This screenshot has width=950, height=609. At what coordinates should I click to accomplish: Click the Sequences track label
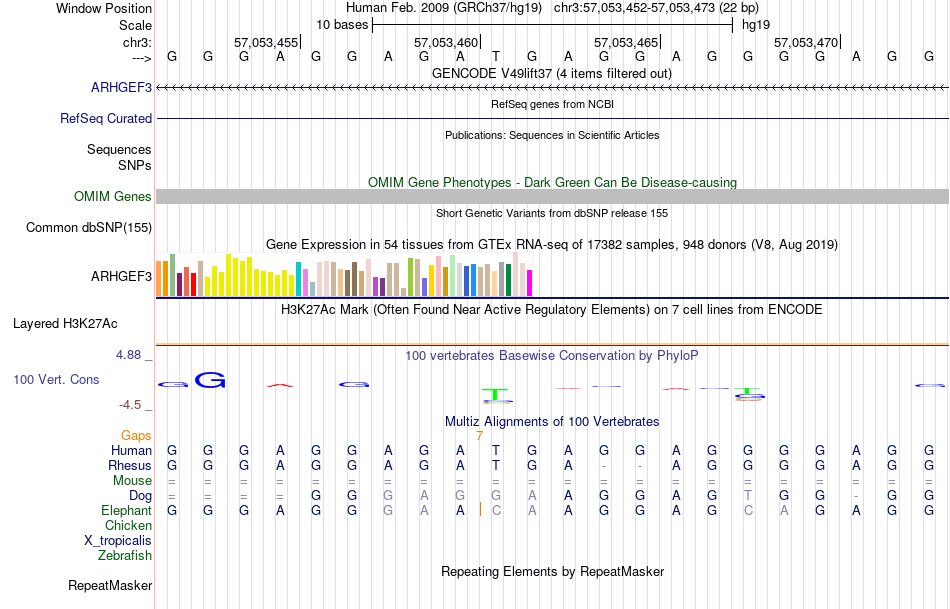[119, 149]
